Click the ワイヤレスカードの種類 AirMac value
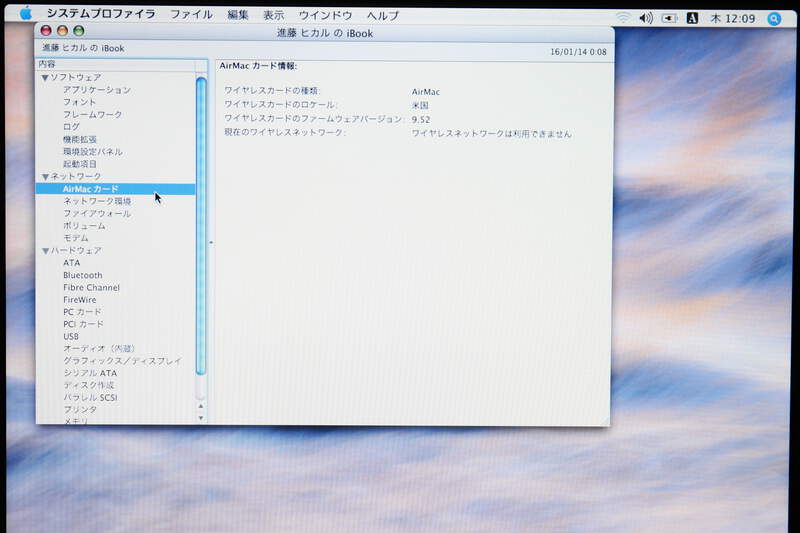Viewport: 800px width, 533px height. pos(426,92)
